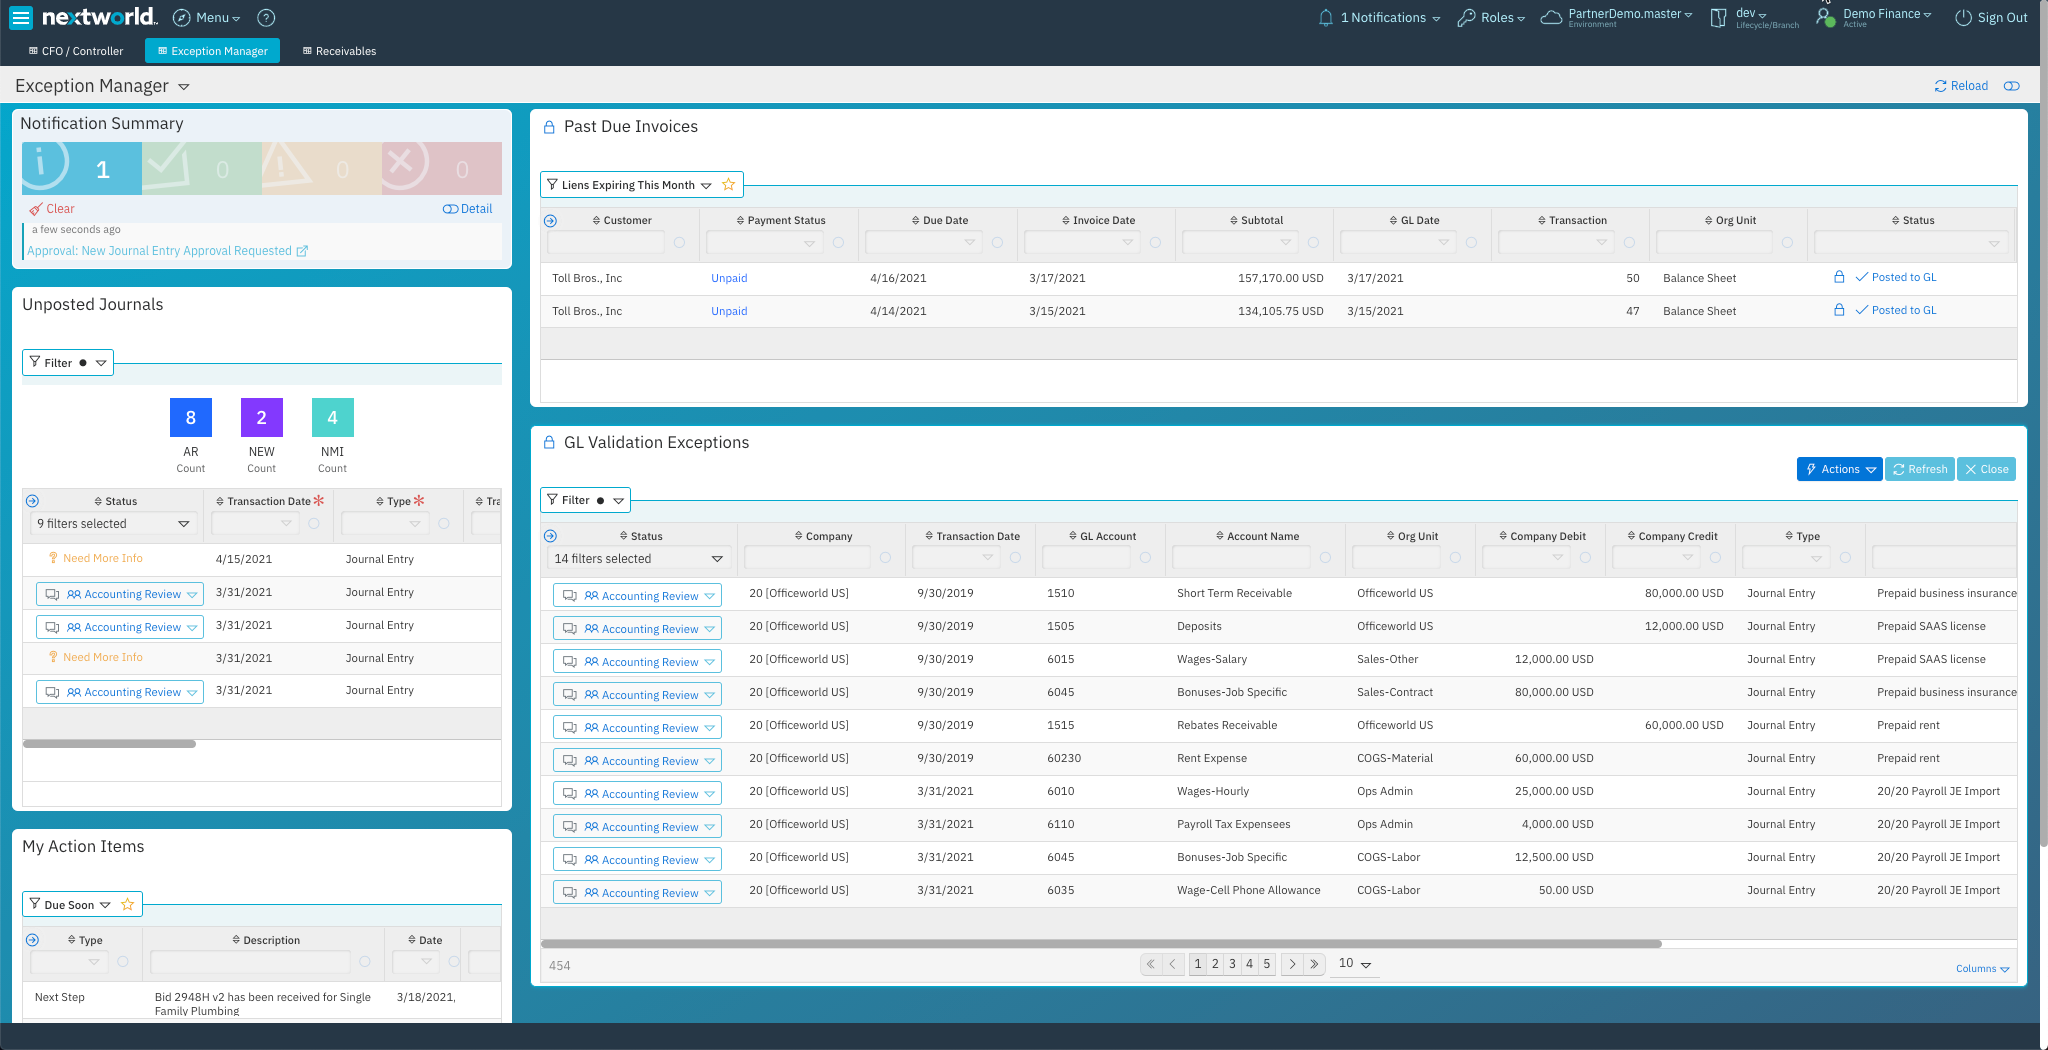Open the Exception Manager title dropdown
2048x1050 pixels.
point(184,86)
